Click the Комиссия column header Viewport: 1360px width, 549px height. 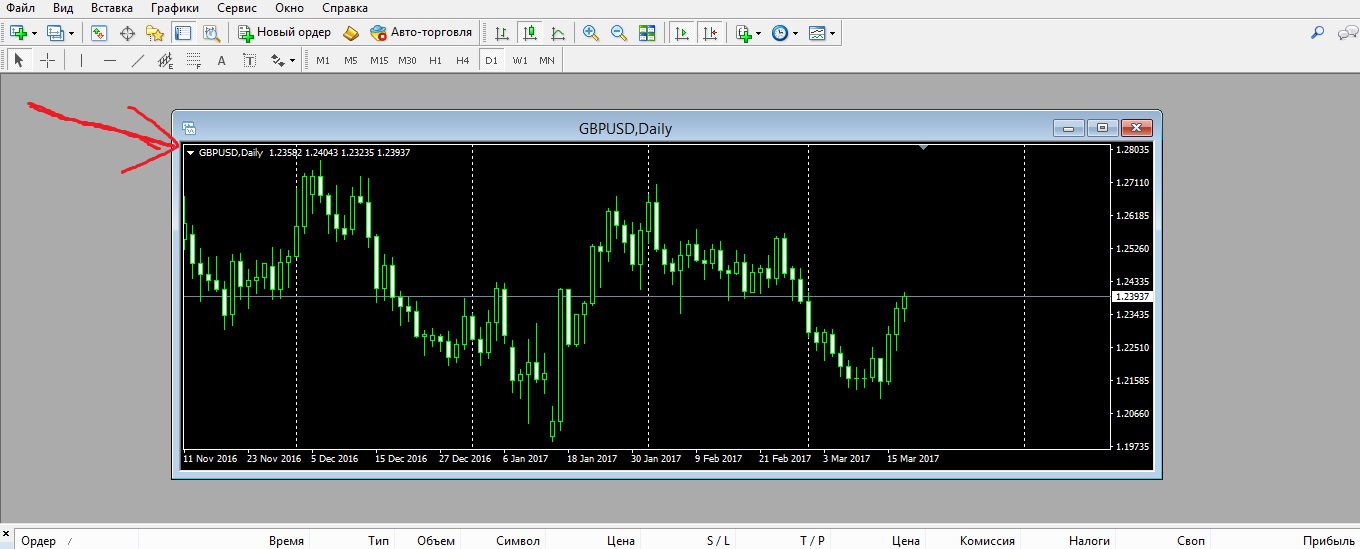[988, 541]
